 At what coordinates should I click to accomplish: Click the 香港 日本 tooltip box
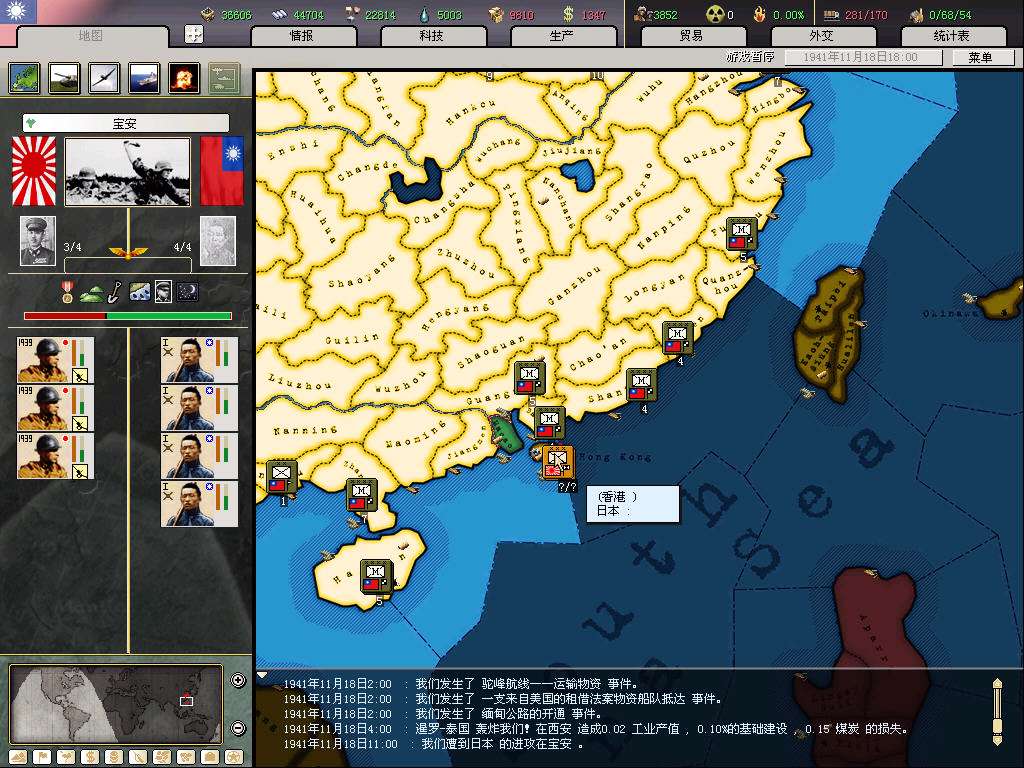pyautogui.click(x=633, y=504)
